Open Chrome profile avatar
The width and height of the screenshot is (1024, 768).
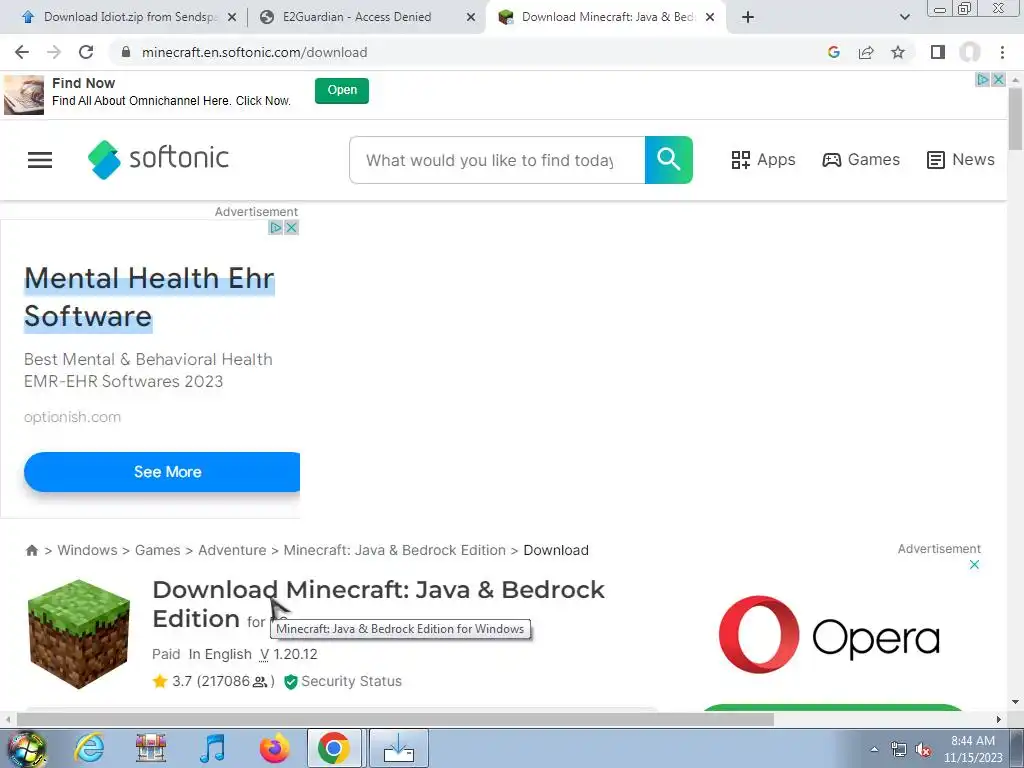(x=970, y=52)
